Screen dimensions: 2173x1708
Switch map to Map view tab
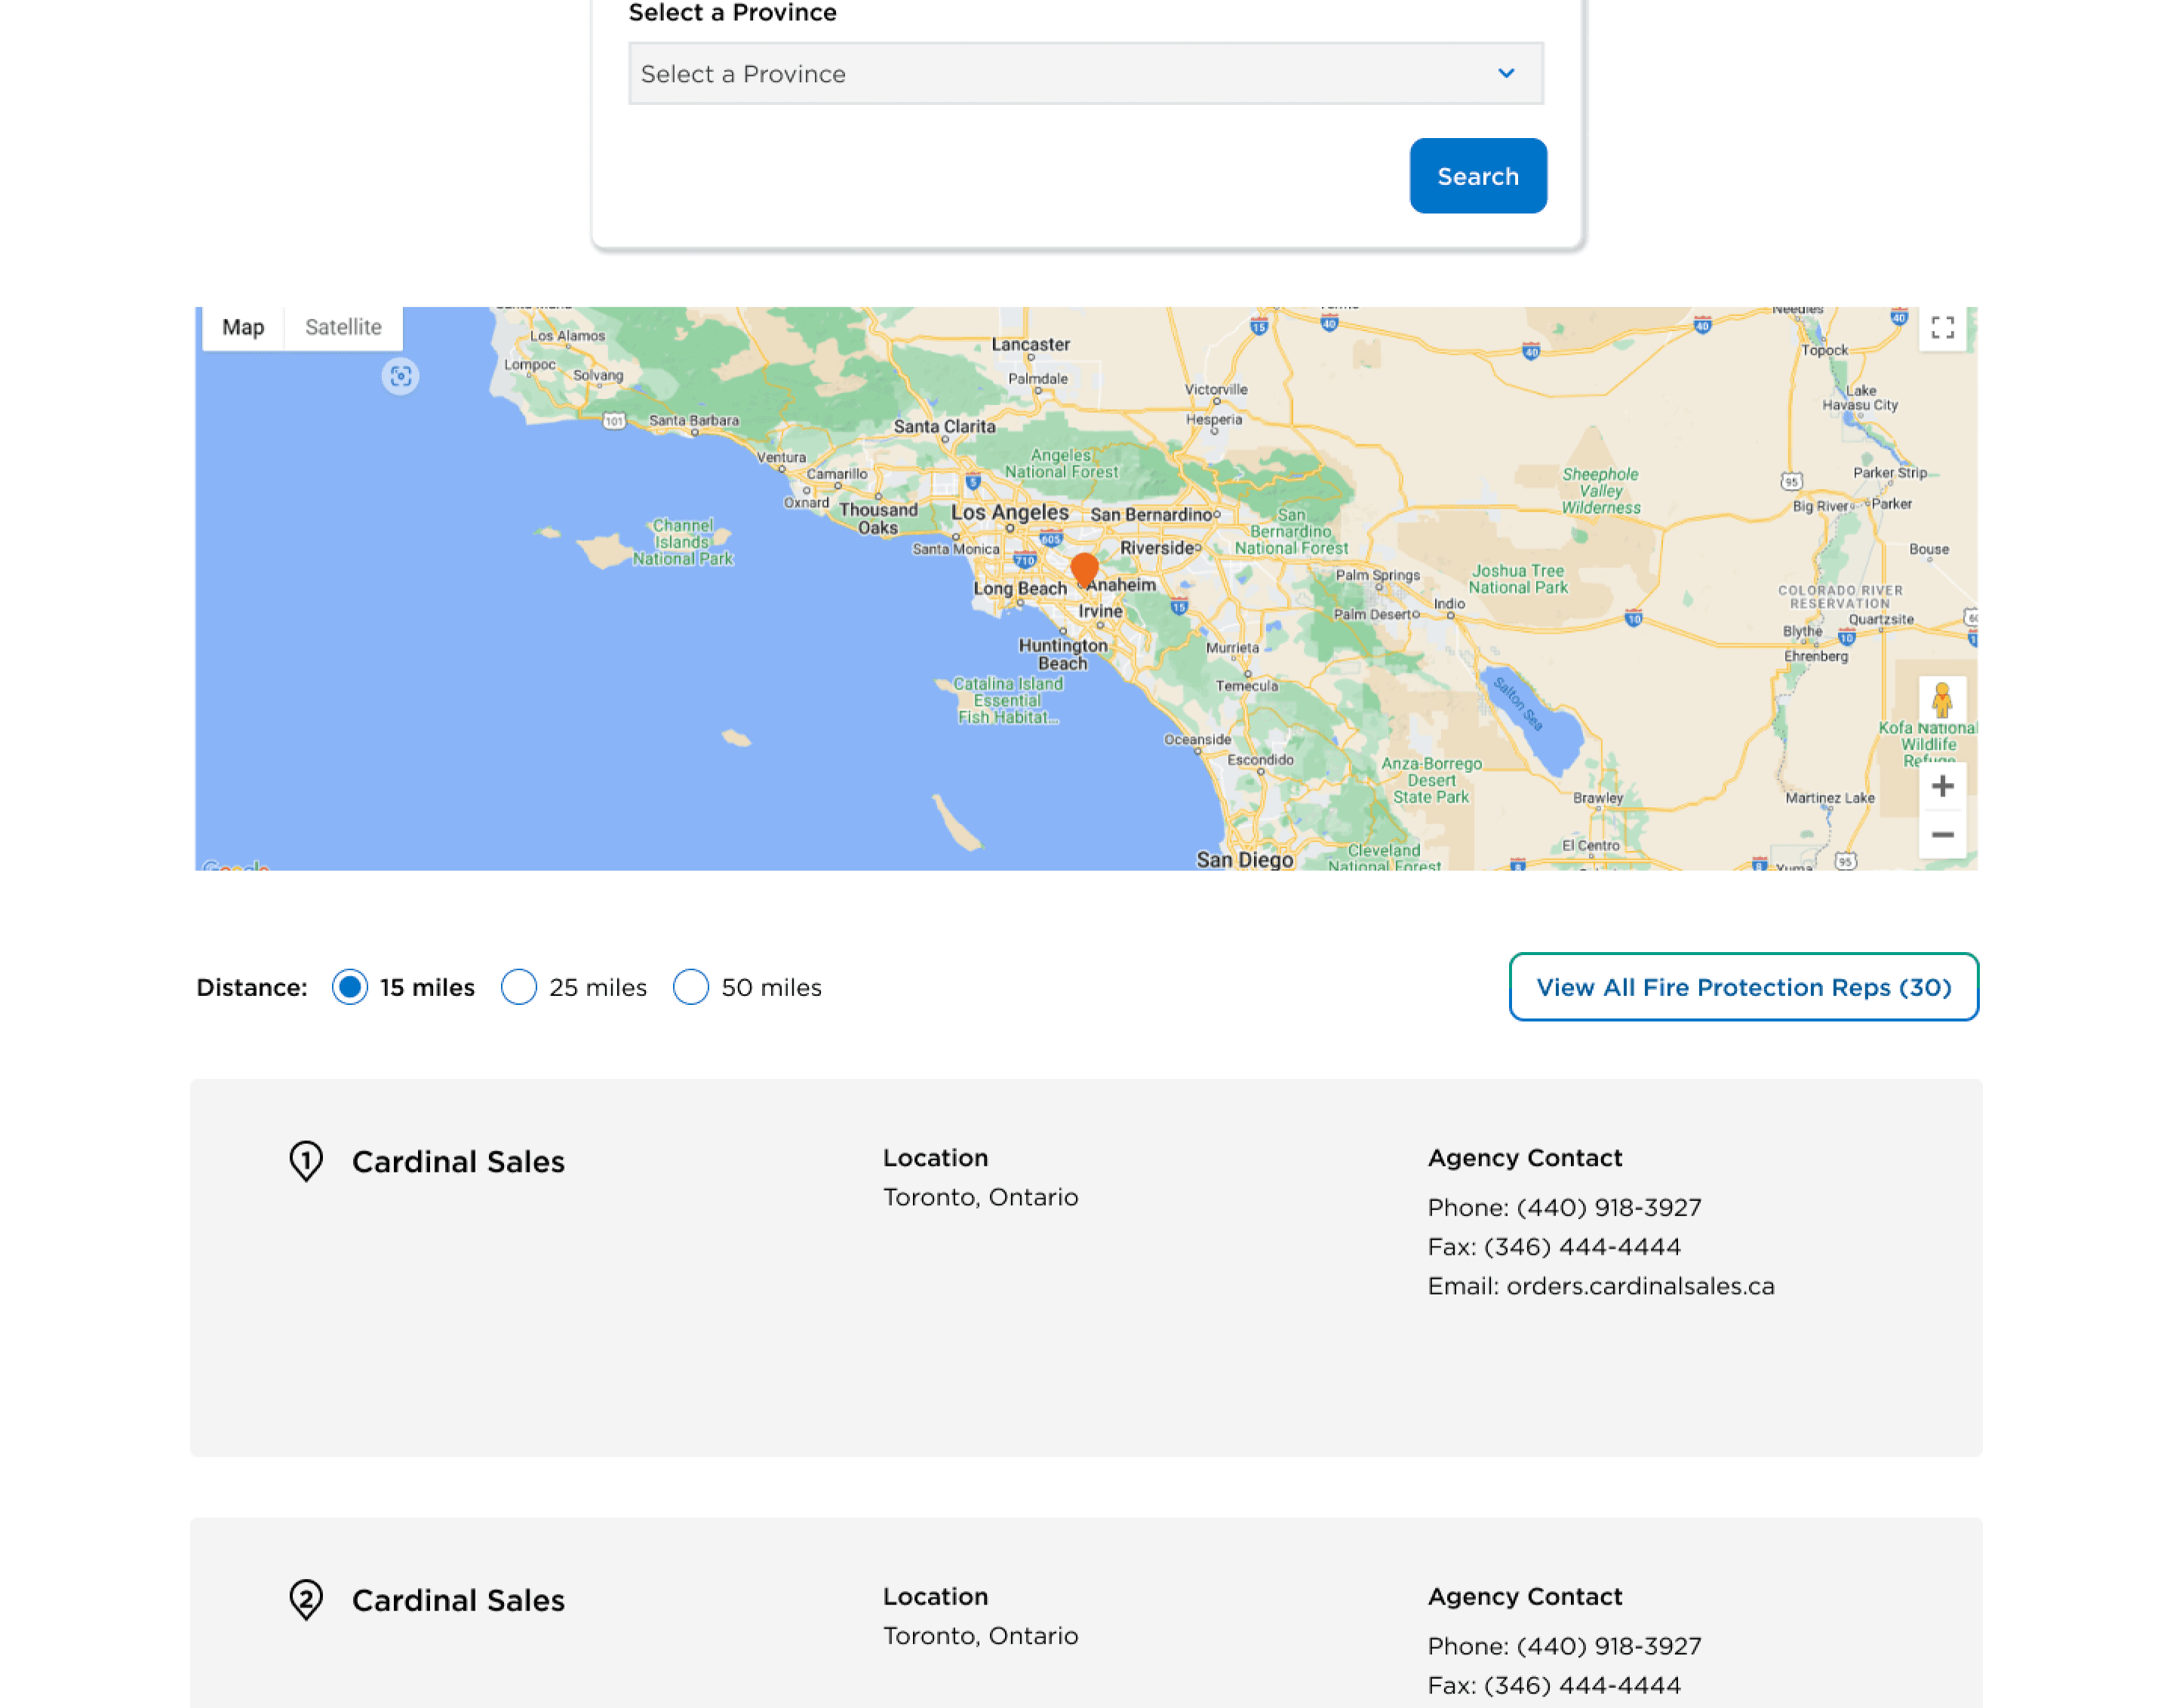[x=243, y=327]
